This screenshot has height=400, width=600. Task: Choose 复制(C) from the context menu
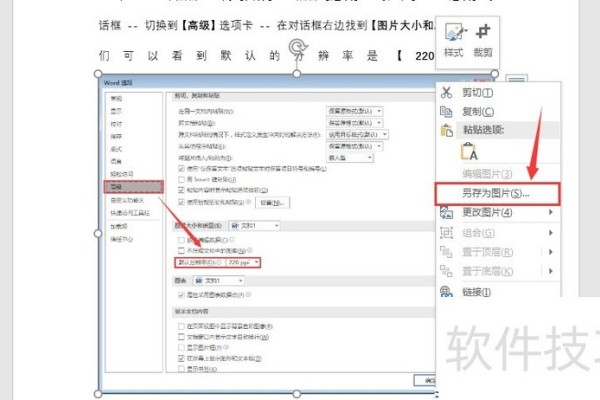[x=499, y=112]
